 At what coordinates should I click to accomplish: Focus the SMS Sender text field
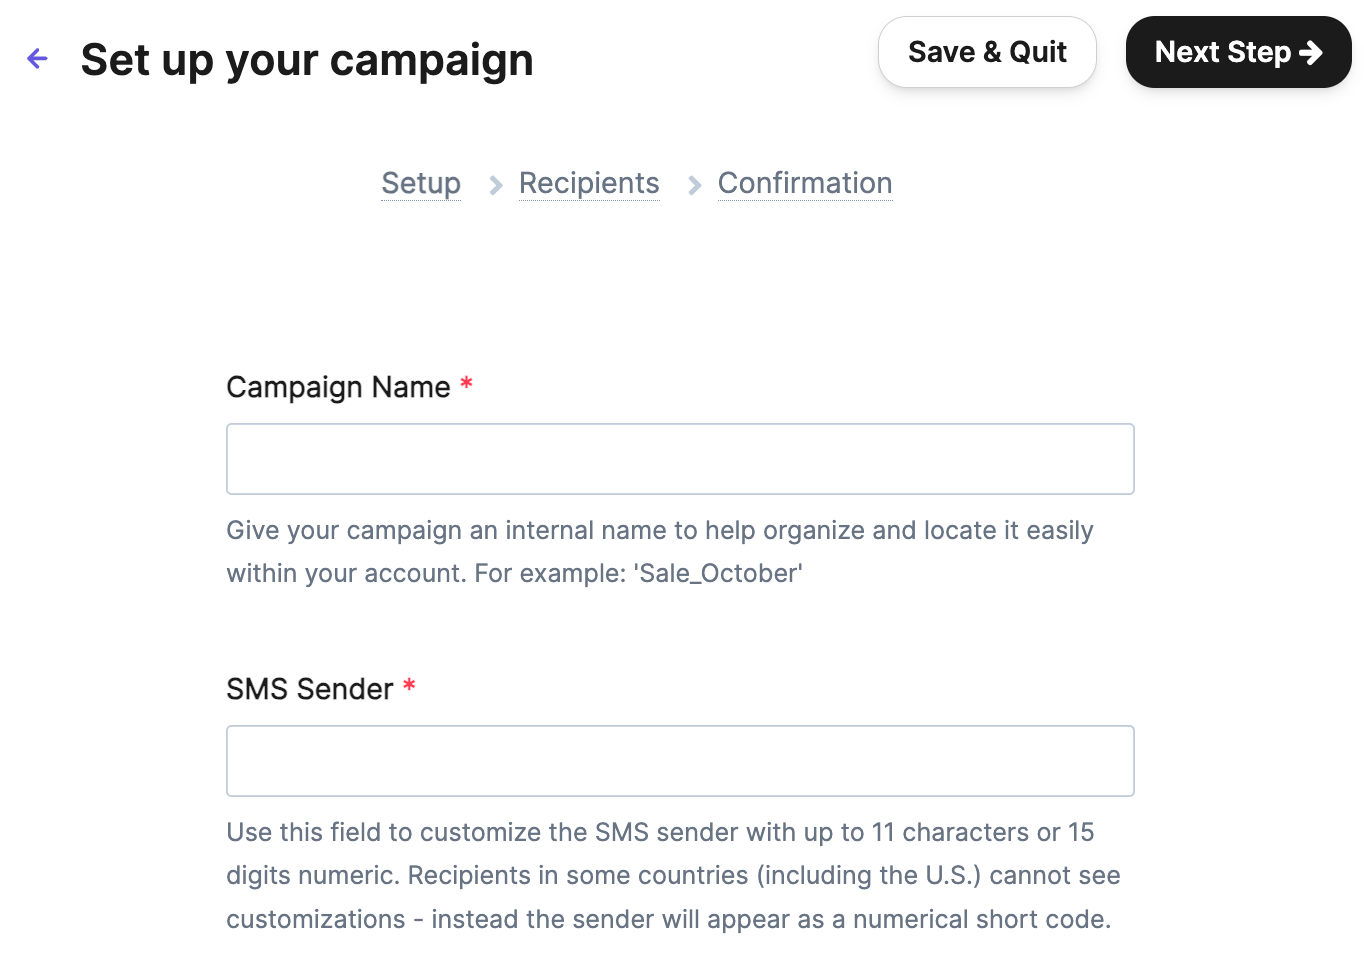[x=680, y=761]
